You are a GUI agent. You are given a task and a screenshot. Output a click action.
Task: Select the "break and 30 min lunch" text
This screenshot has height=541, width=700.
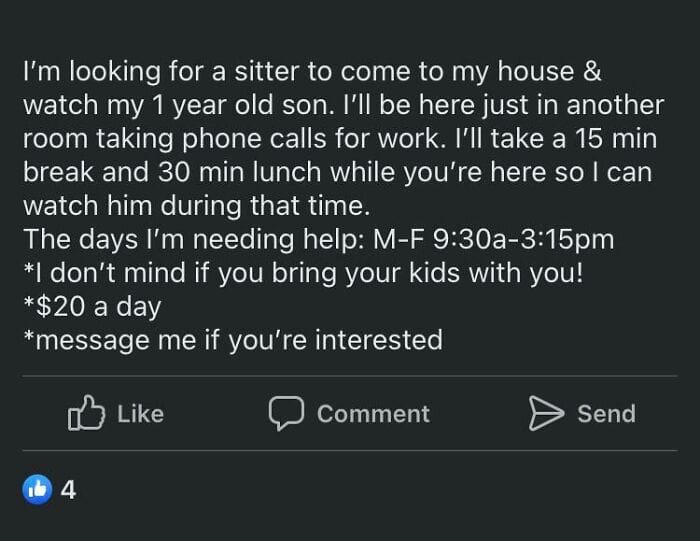pos(172,172)
